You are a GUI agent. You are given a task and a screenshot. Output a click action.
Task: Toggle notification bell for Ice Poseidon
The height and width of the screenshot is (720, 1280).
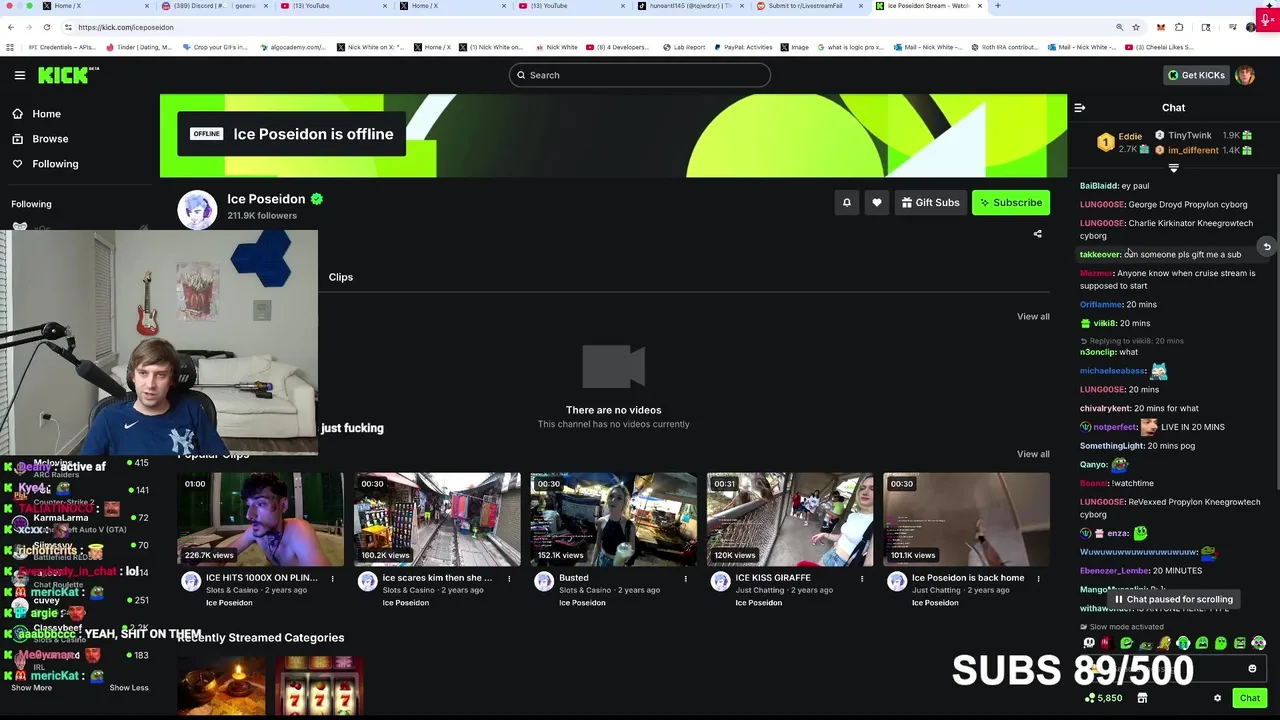pos(847,203)
